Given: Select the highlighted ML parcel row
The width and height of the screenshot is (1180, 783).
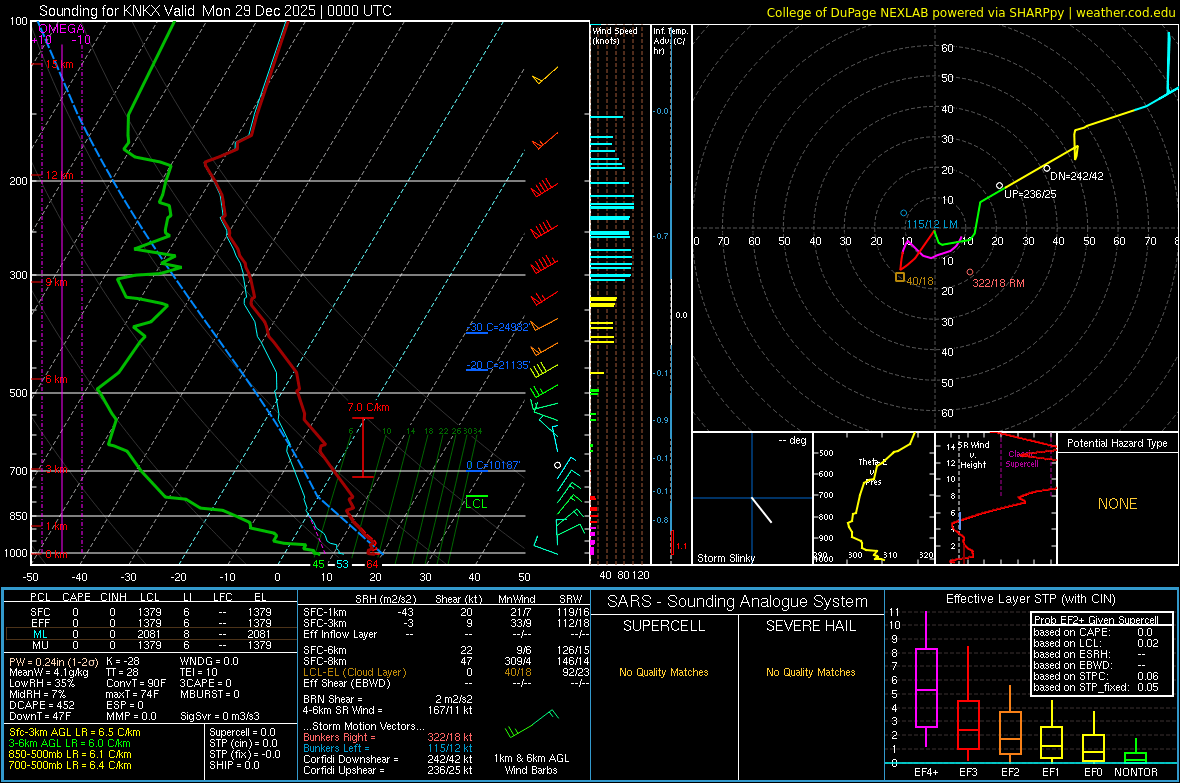Looking at the screenshot, I should (149, 634).
